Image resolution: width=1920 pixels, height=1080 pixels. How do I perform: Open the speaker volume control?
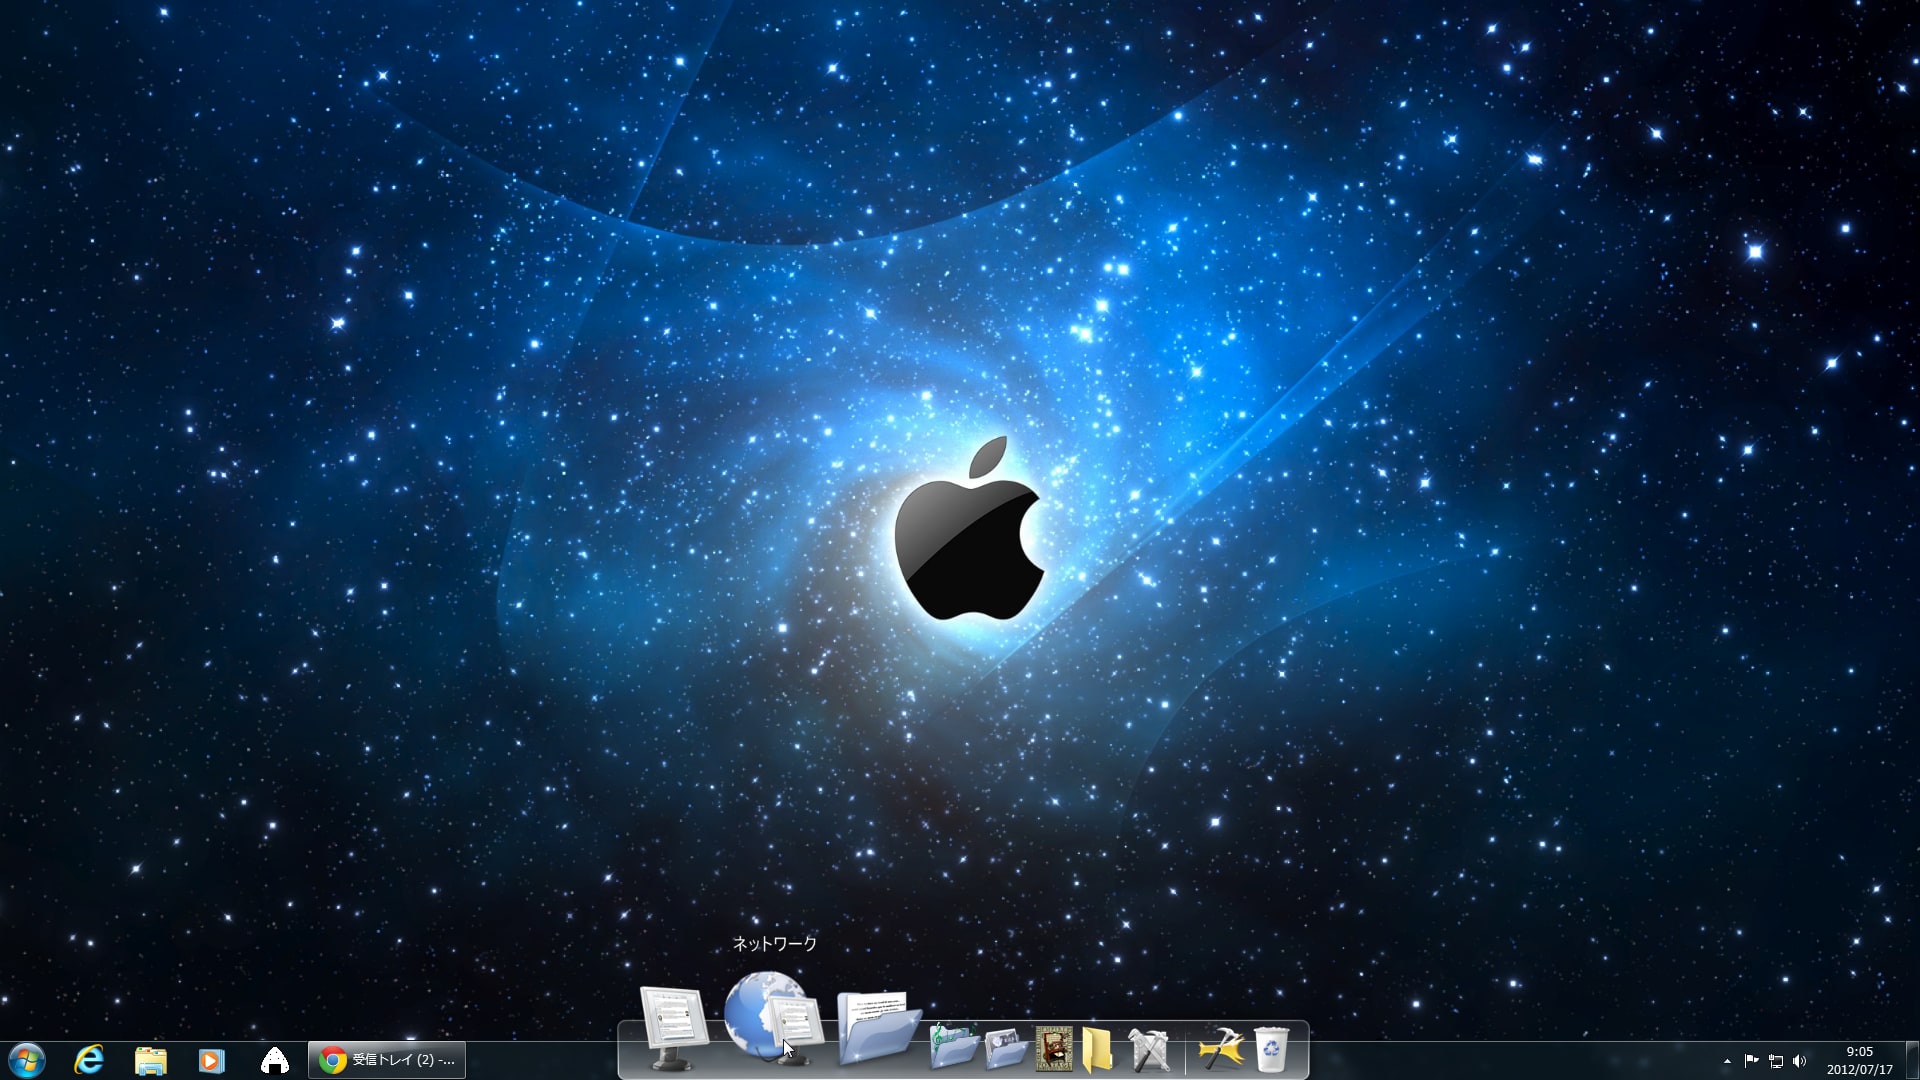coord(1800,1061)
